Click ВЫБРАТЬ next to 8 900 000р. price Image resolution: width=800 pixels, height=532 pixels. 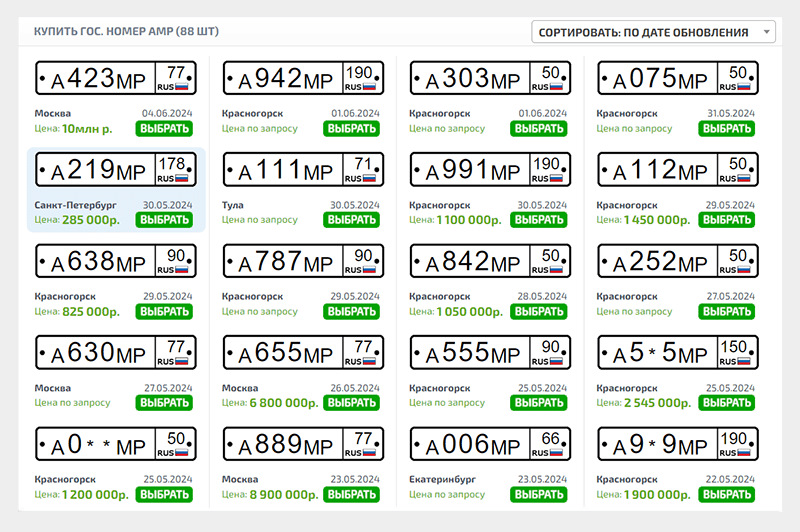point(351,495)
